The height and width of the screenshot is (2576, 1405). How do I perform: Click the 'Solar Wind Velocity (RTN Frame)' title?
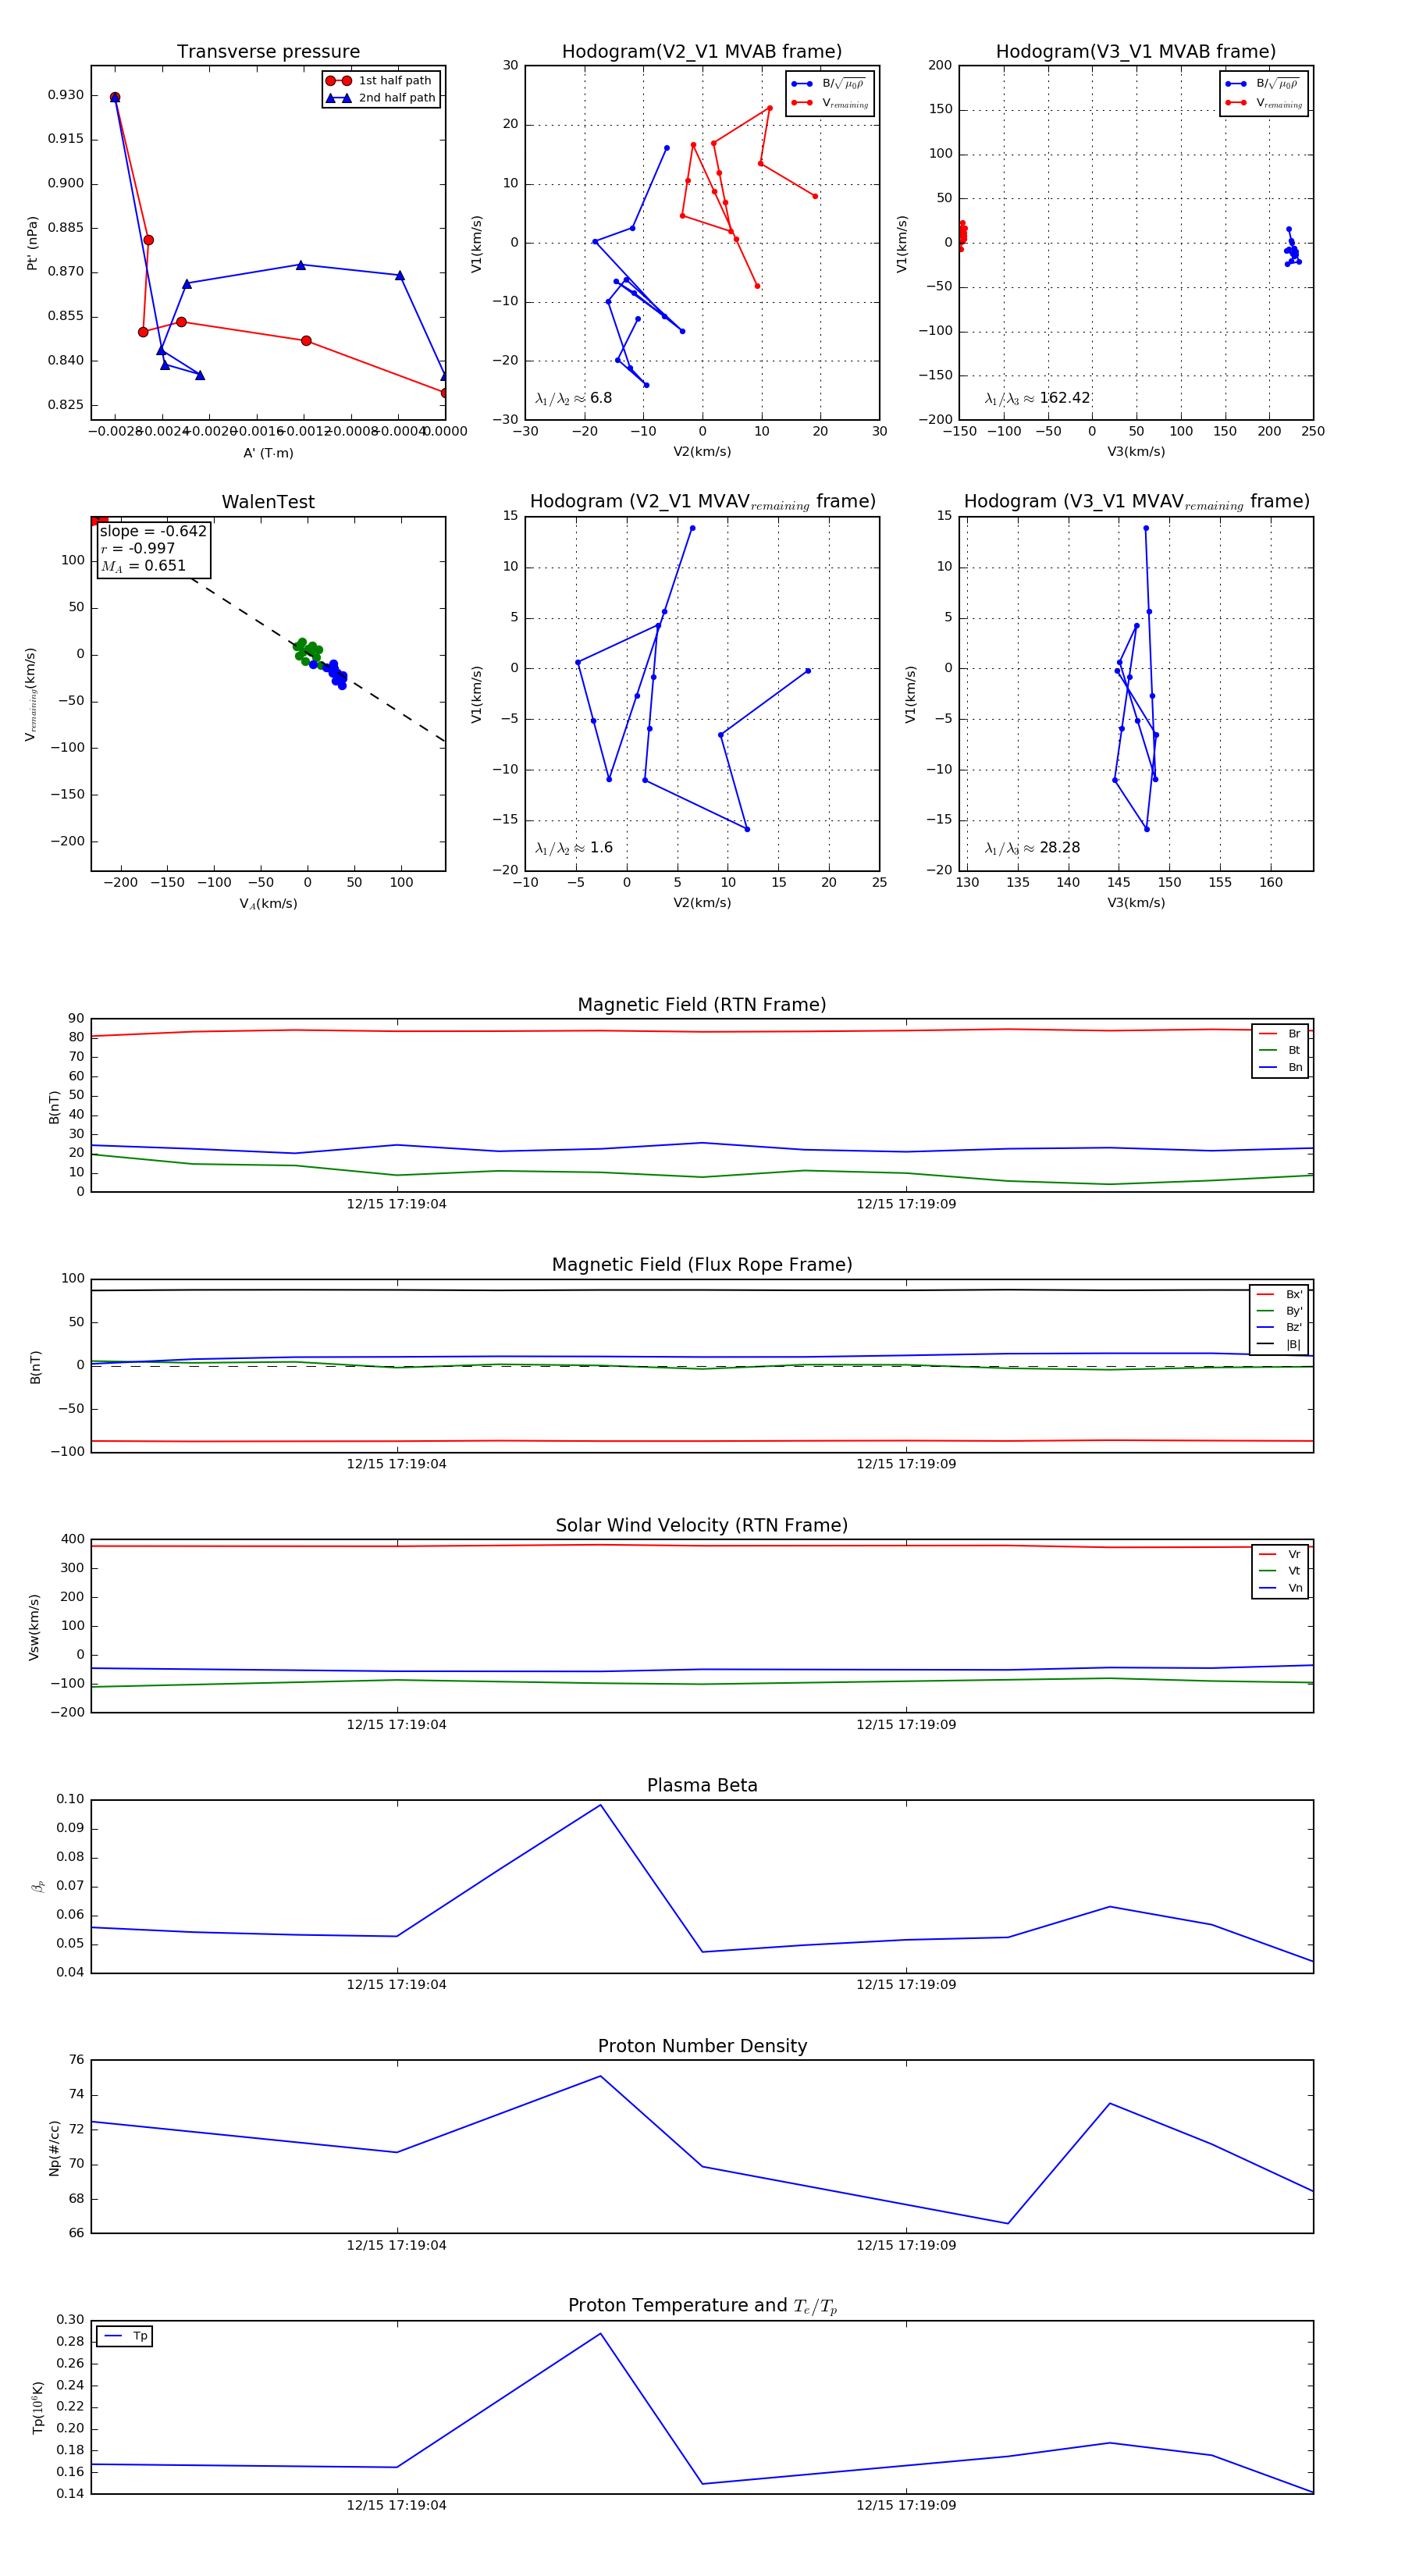[x=702, y=1526]
